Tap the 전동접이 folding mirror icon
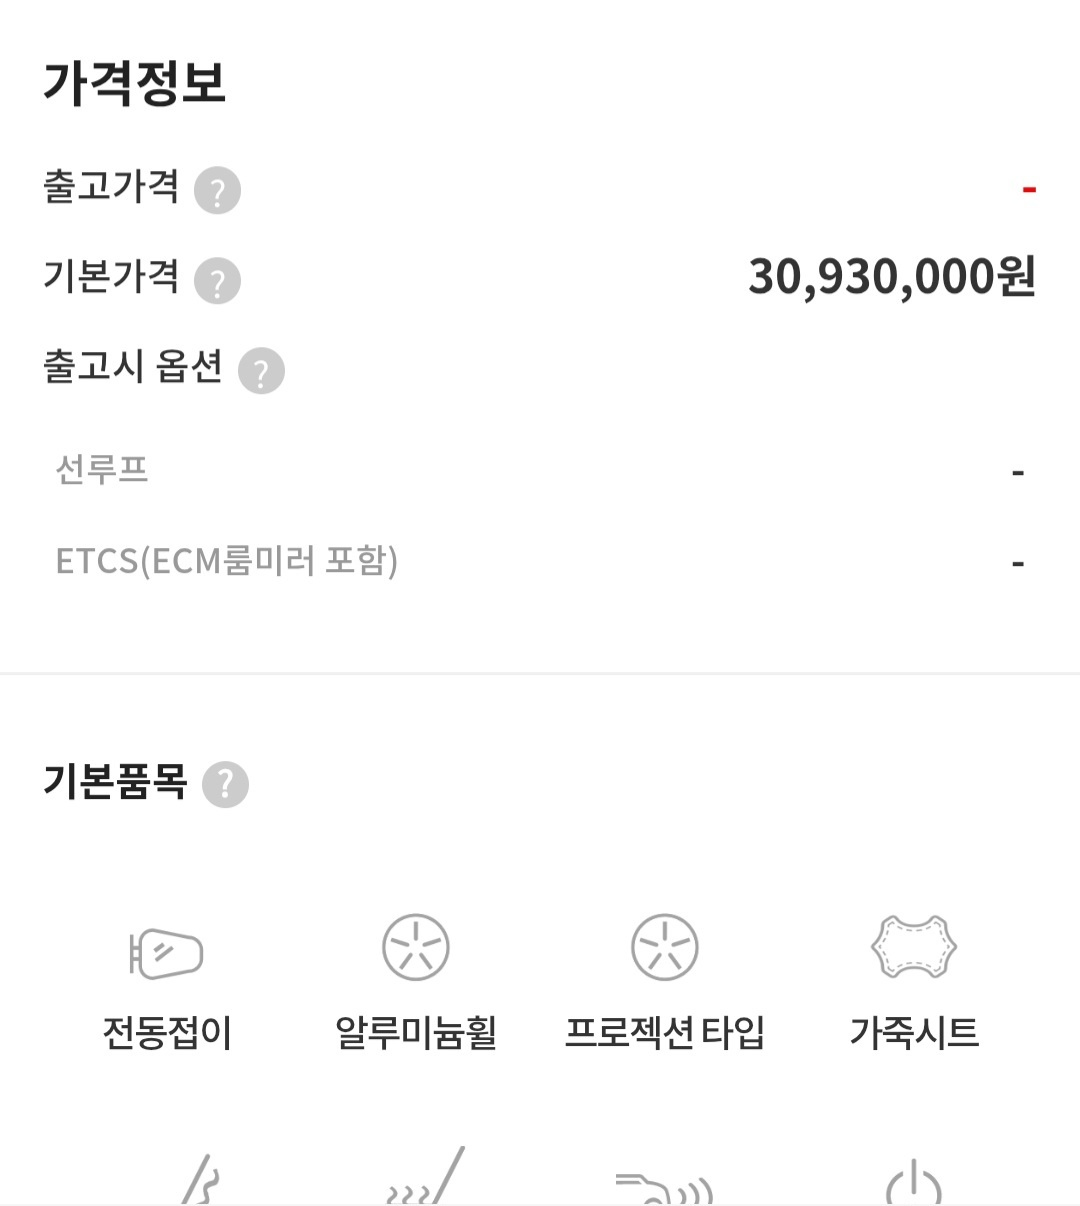 (167, 951)
